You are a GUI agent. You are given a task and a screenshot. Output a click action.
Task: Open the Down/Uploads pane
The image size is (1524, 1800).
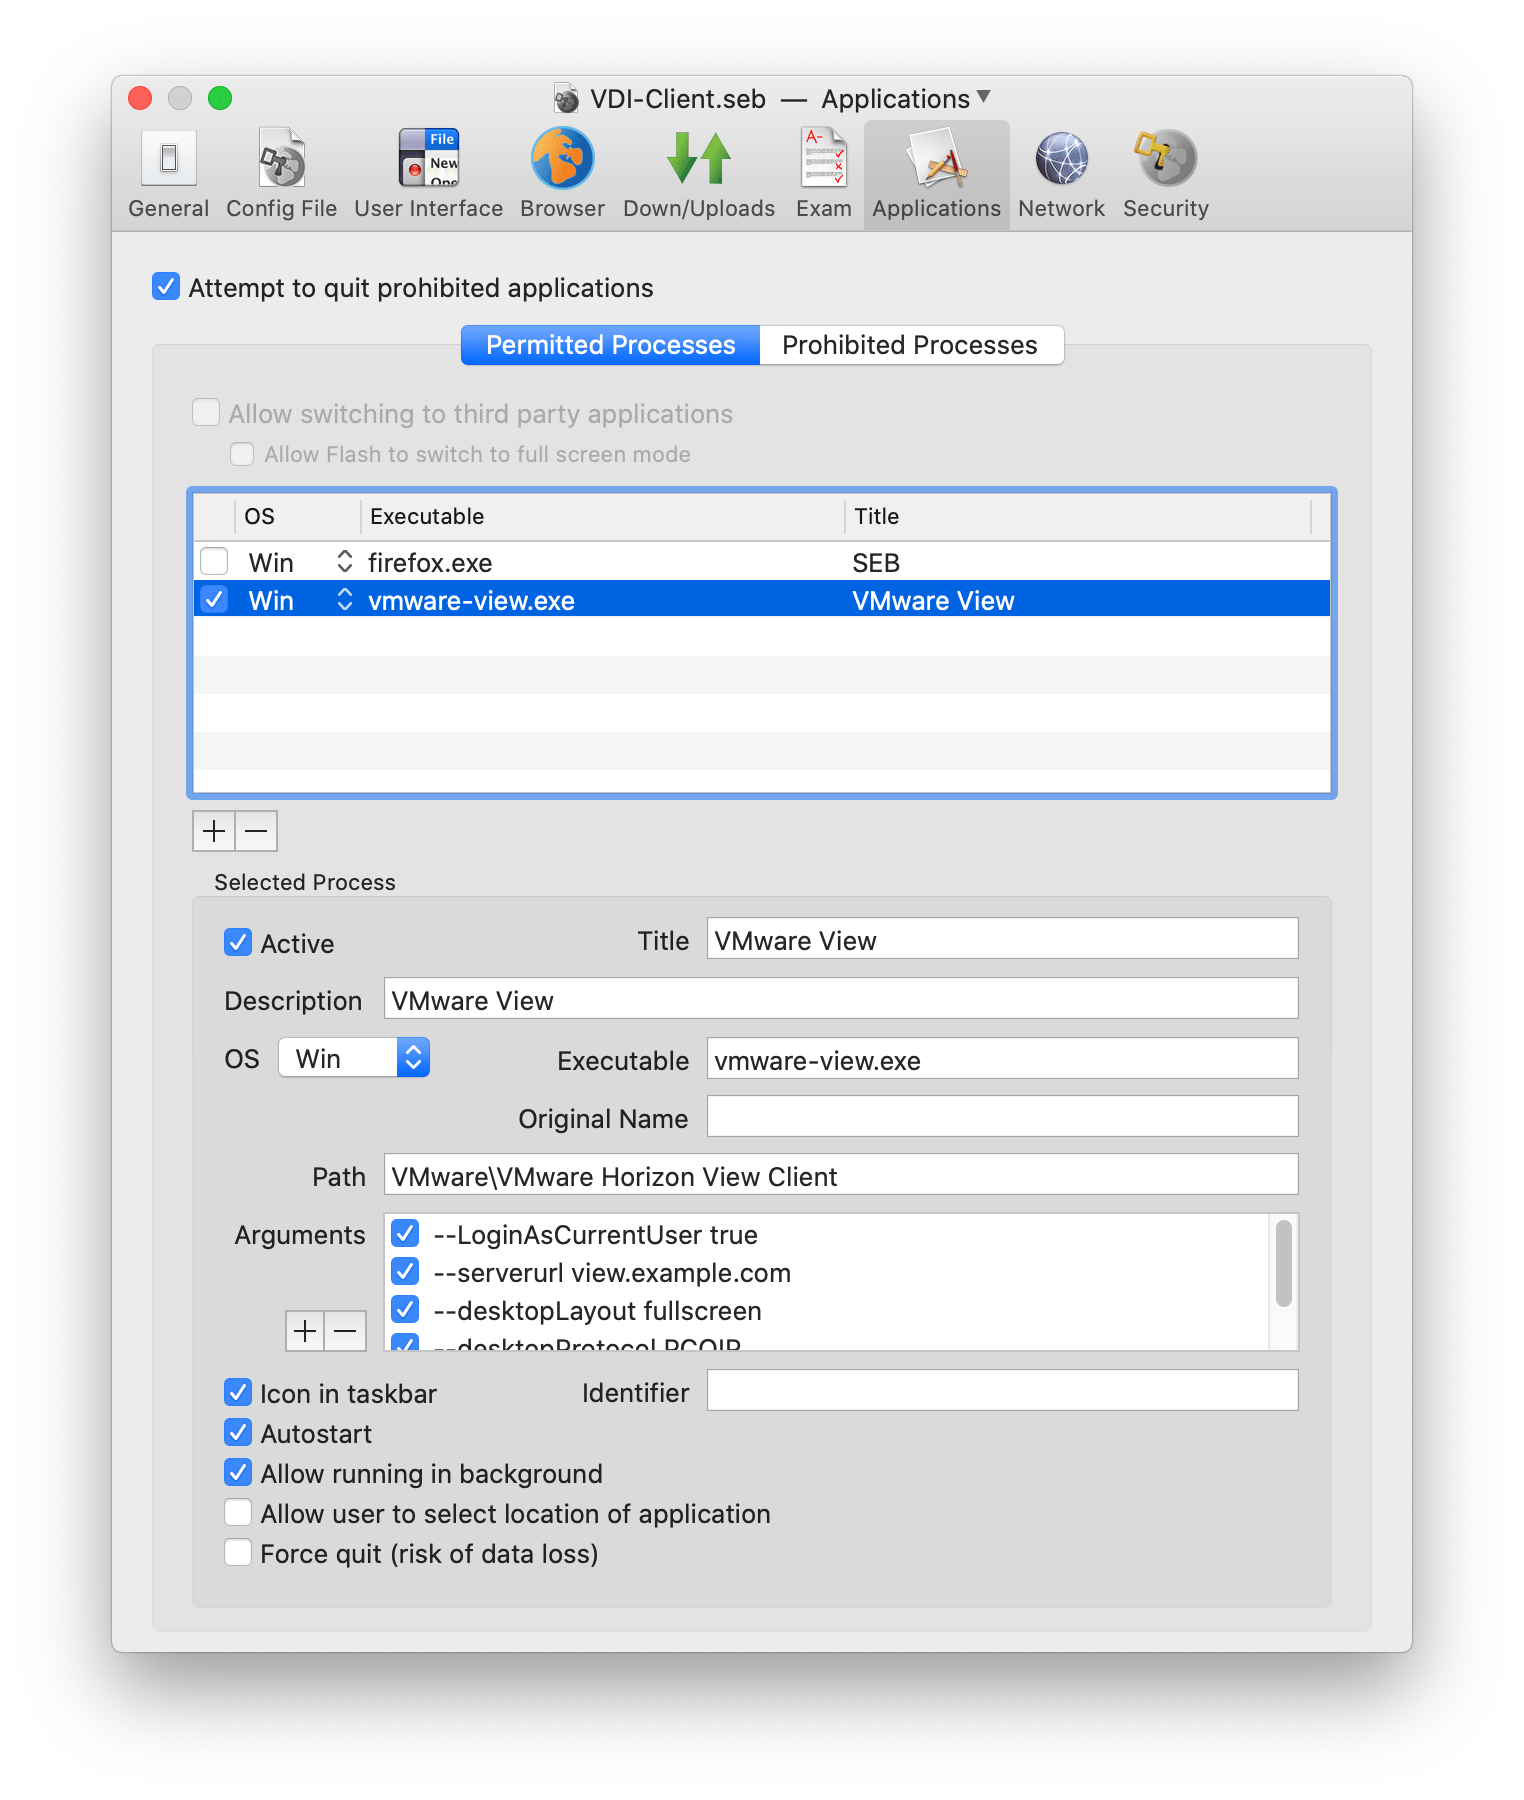tap(699, 174)
